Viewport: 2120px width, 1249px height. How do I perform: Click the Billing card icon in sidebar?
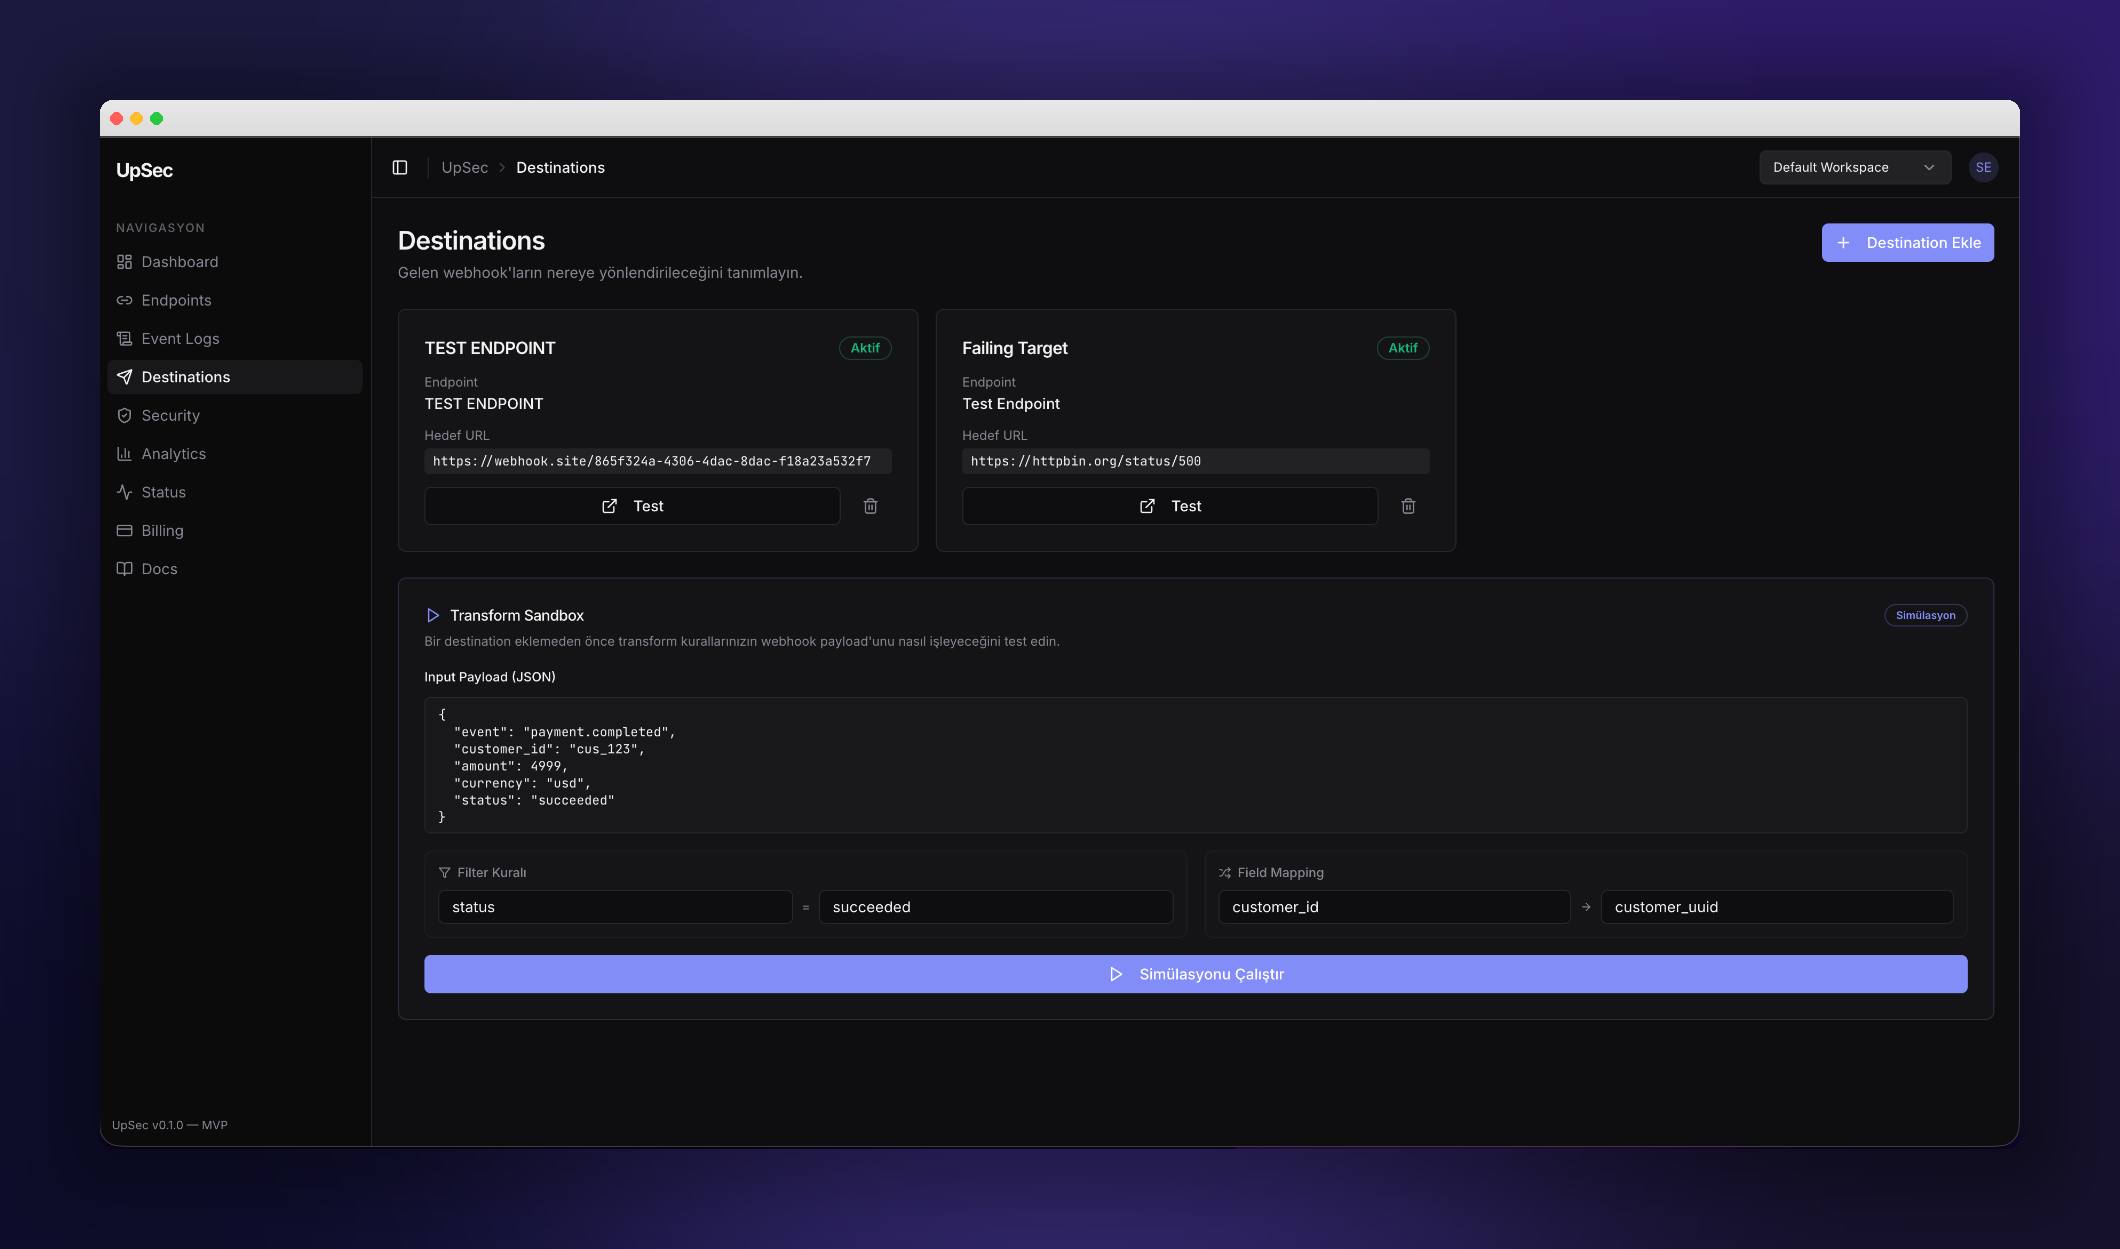(x=124, y=531)
